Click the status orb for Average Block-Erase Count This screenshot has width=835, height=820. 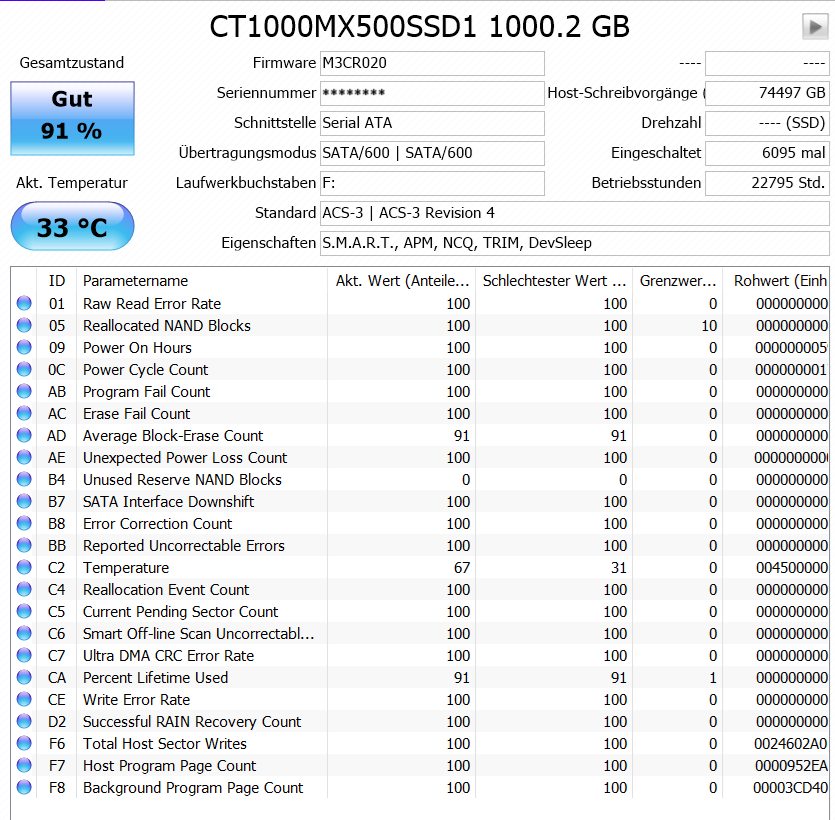[x=24, y=436]
